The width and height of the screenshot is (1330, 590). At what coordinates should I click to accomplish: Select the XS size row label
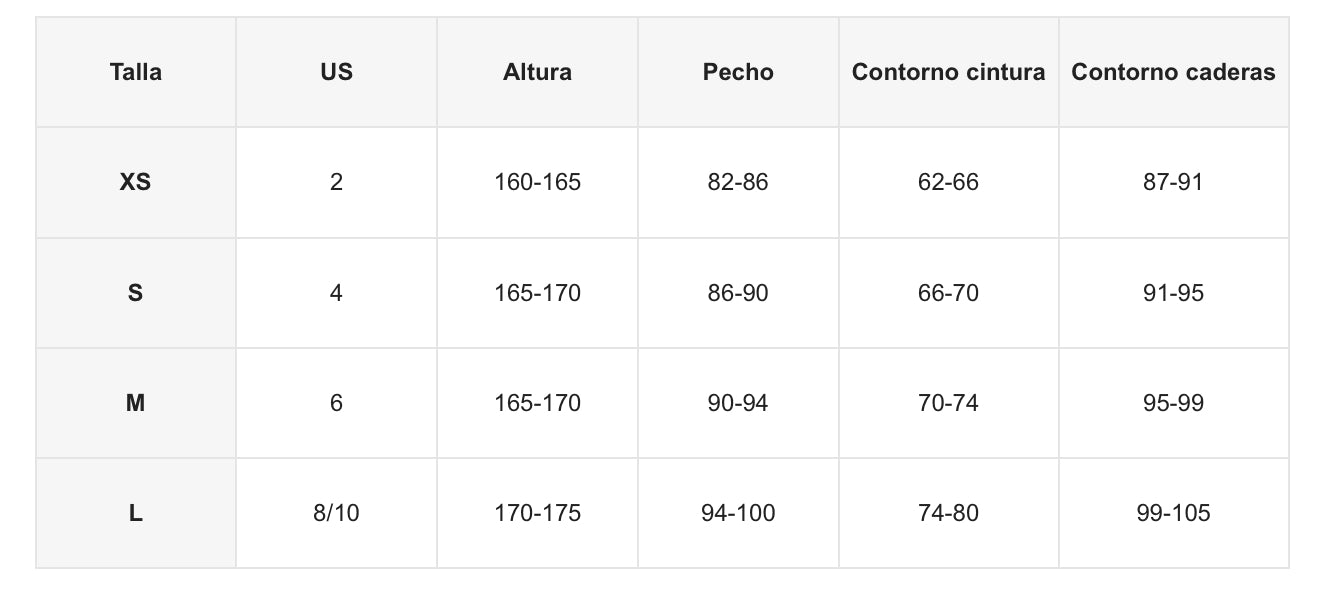[136, 182]
